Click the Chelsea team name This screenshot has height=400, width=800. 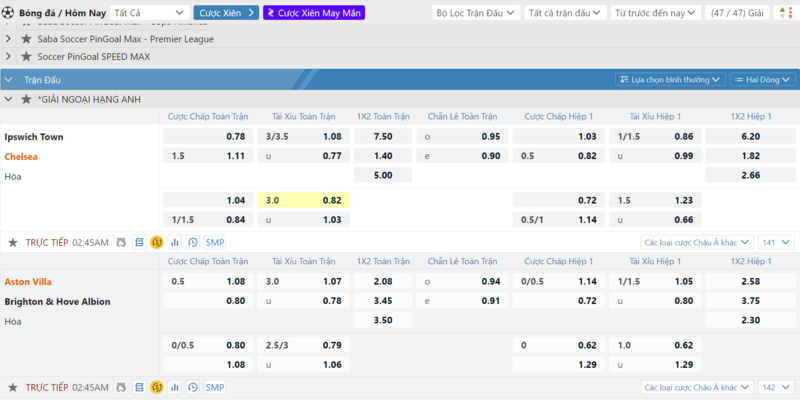21,157
